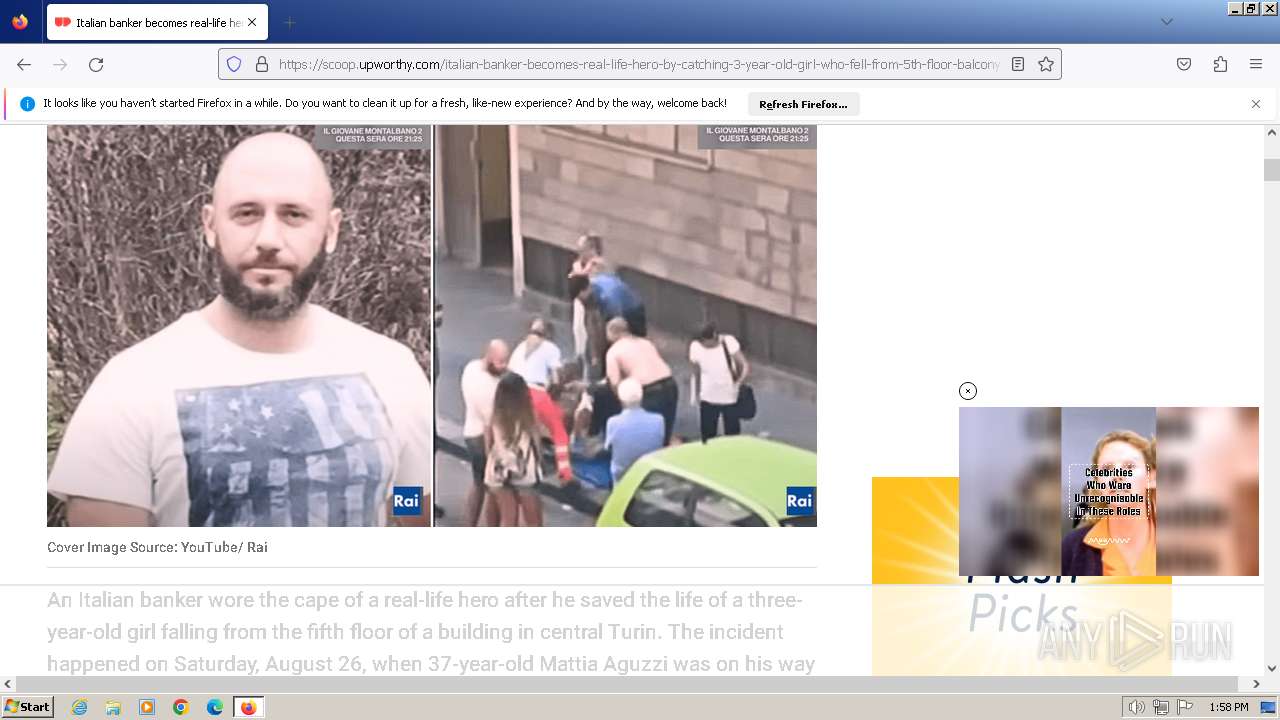Open the Windows Start menu

(27, 707)
